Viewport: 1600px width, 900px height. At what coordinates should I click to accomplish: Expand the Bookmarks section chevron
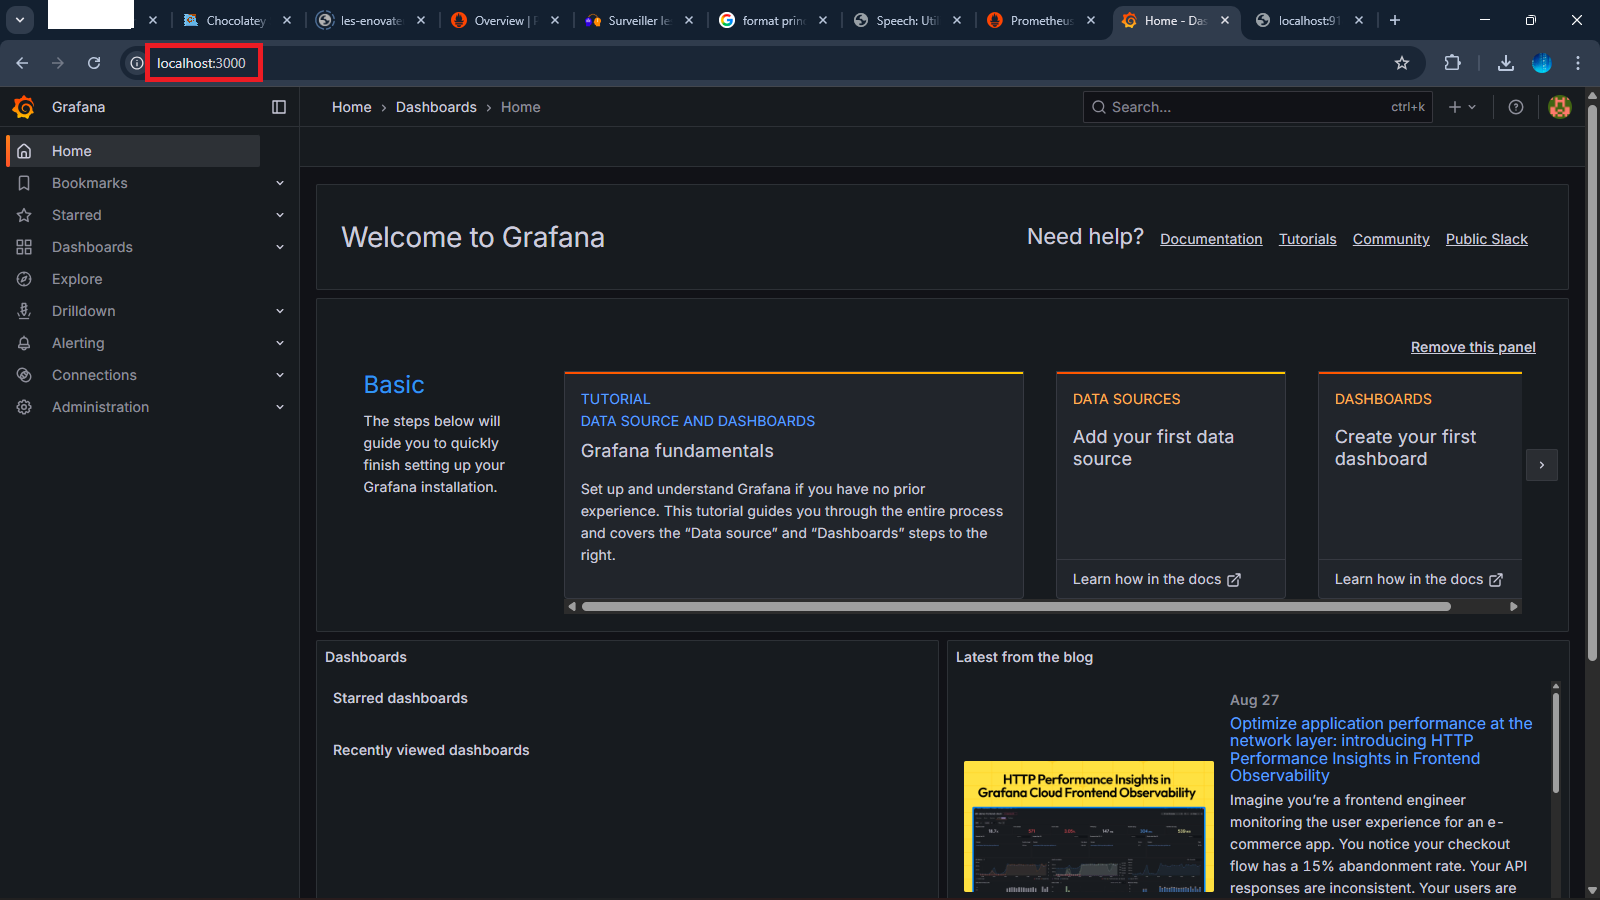pos(280,183)
